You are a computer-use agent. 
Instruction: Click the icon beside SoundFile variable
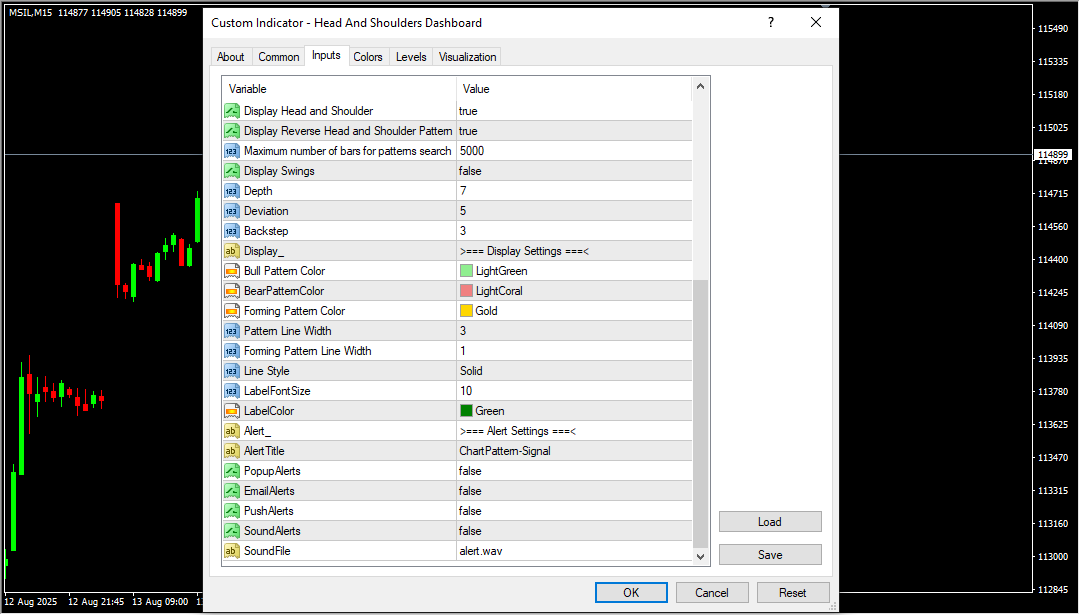[x=231, y=551]
